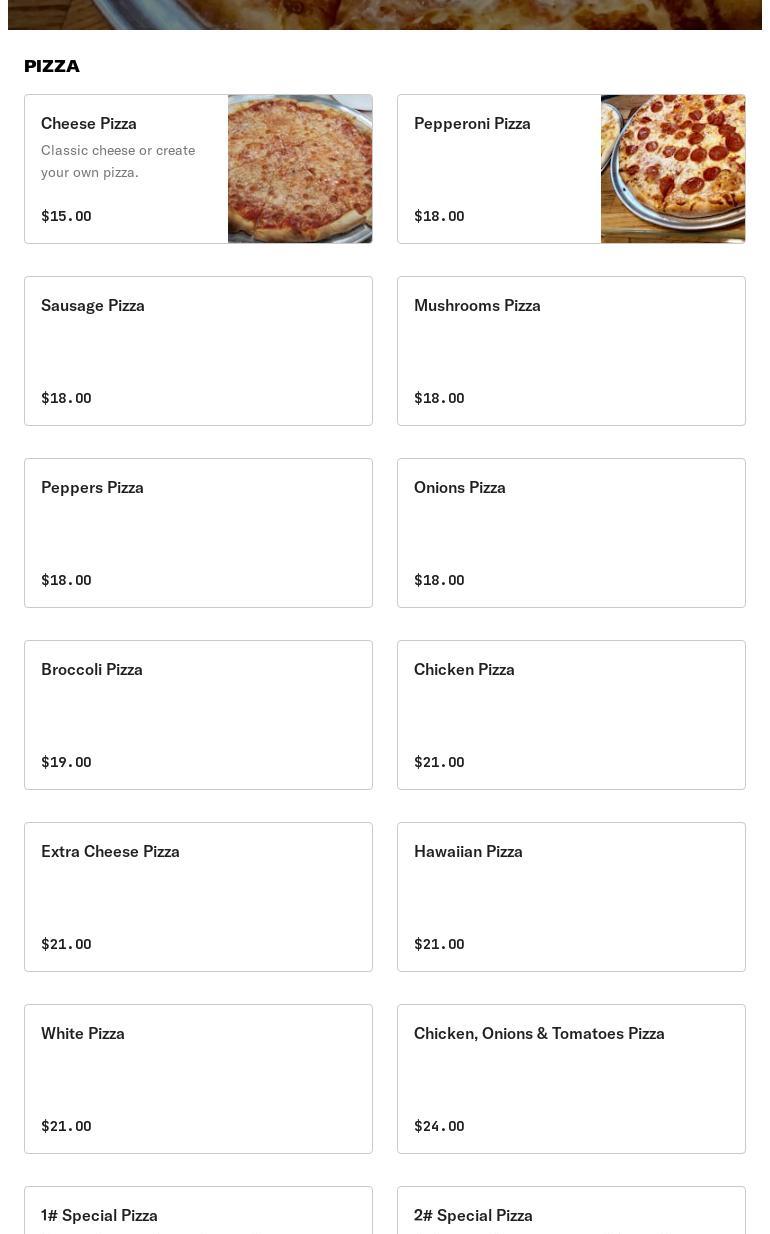This screenshot has width=770, height=1234.
Task: Select the Peppers Pizza card
Action: pyautogui.click(x=198, y=533)
